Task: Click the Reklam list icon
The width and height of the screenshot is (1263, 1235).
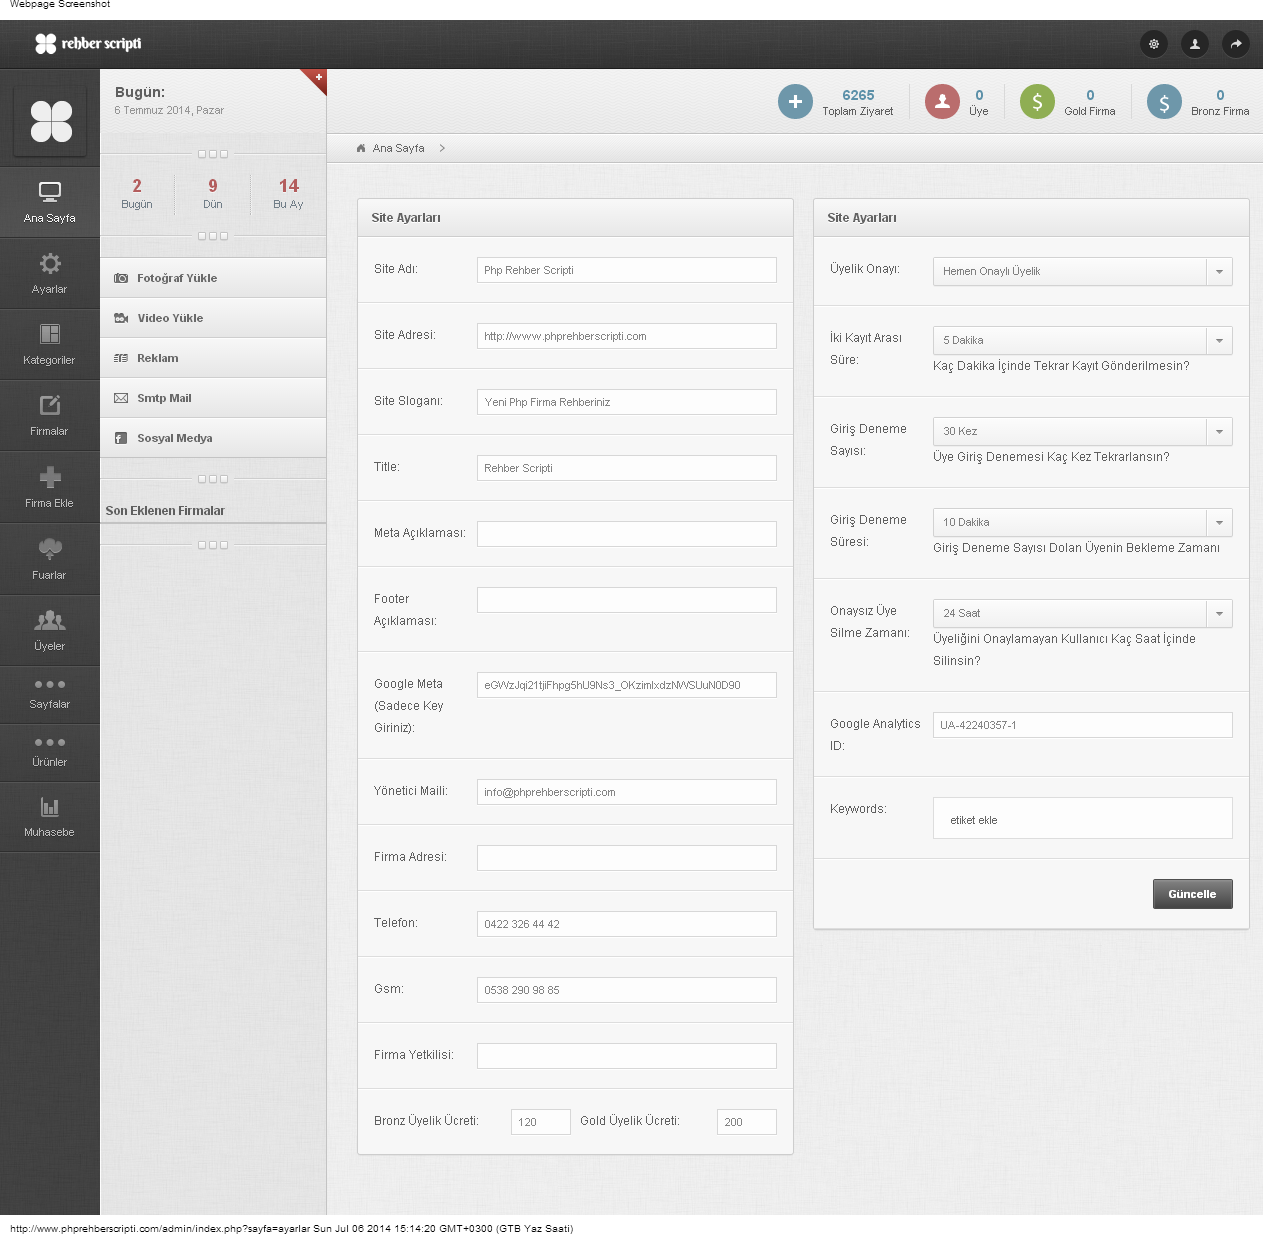Action: tap(121, 358)
